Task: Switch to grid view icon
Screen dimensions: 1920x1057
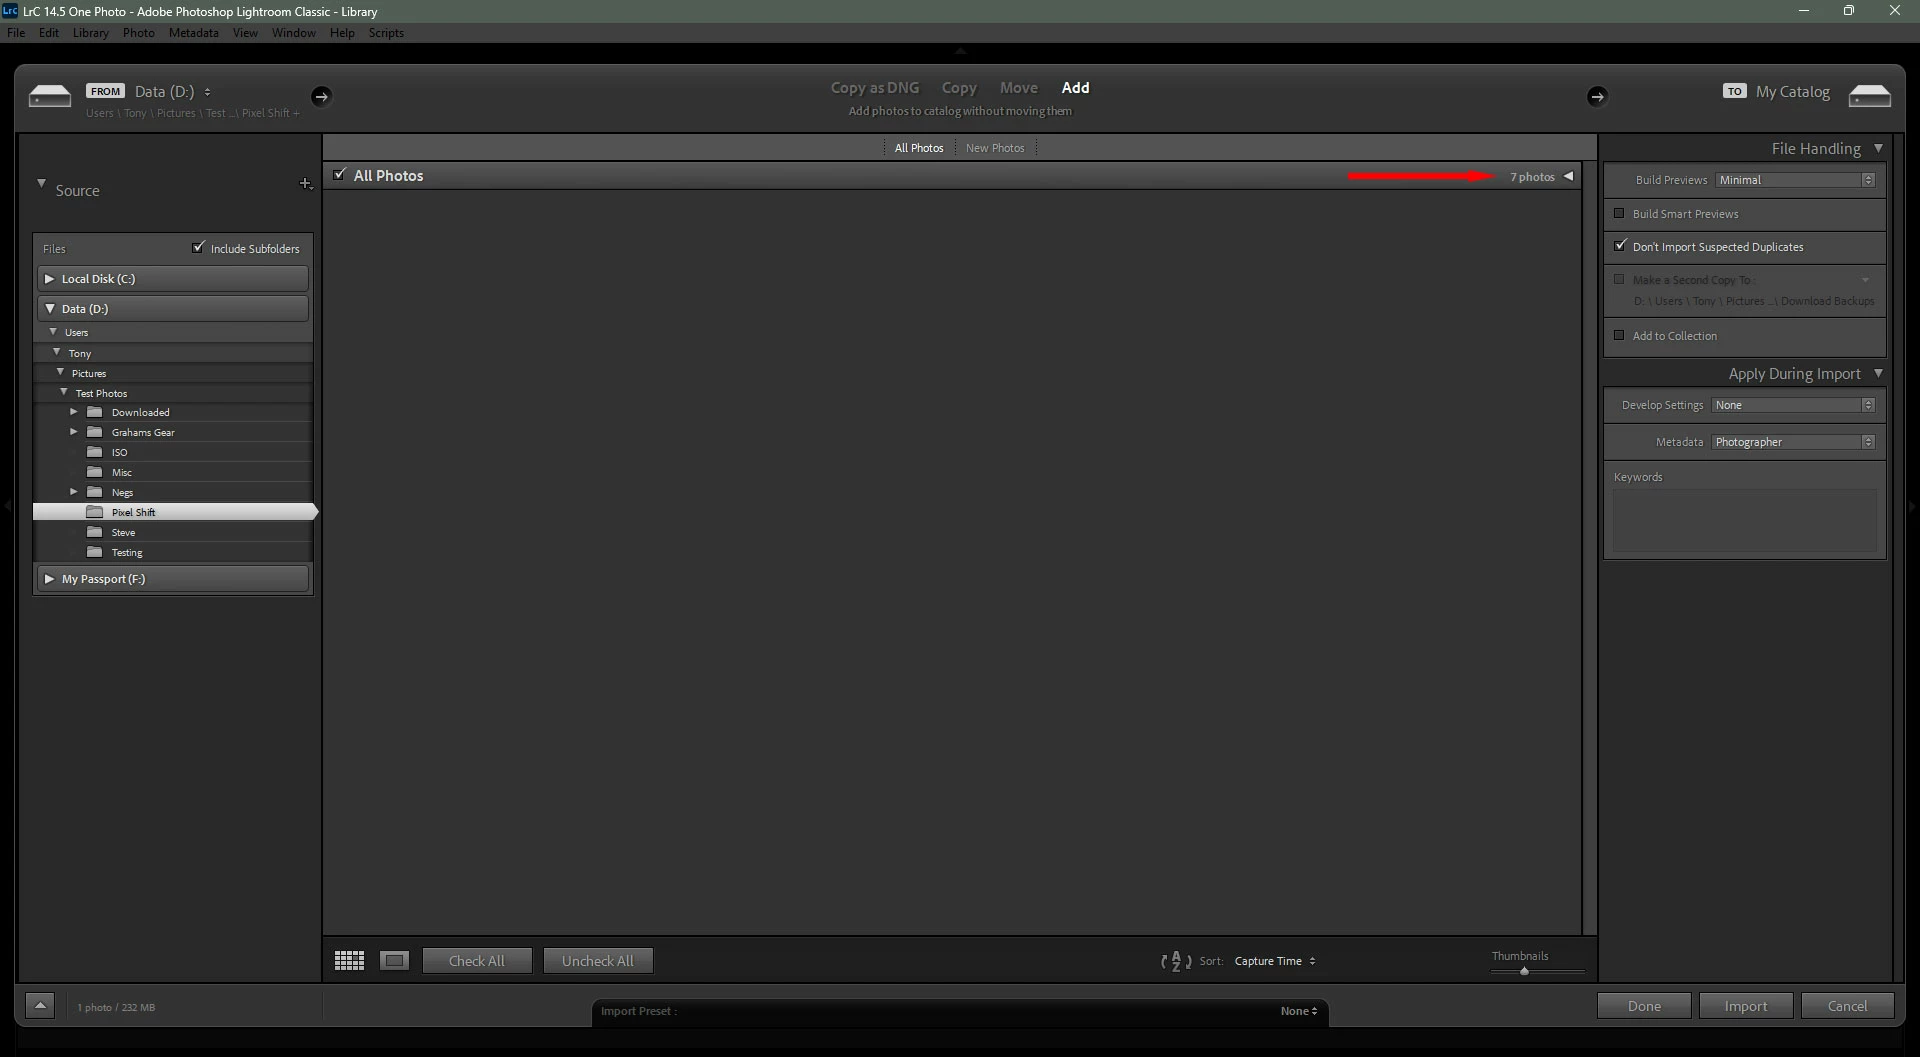Action: [349, 961]
